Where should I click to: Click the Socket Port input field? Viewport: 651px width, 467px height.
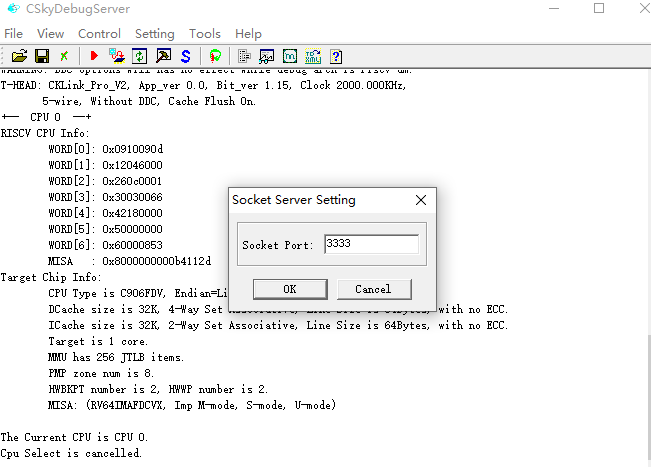tap(371, 244)
